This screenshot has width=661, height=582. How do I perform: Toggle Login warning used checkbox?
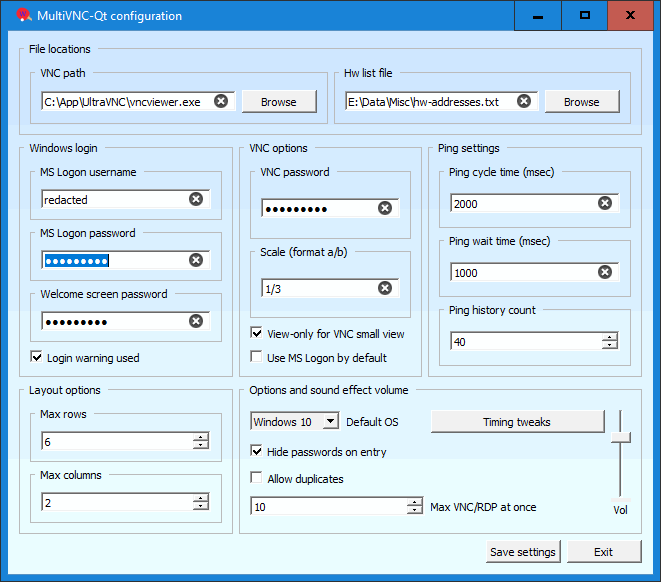coord(37,357)
